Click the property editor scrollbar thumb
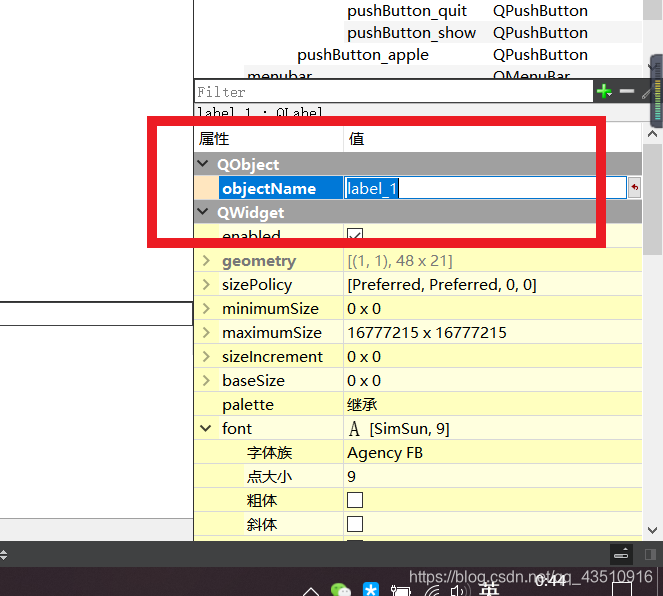 [652, 199]
